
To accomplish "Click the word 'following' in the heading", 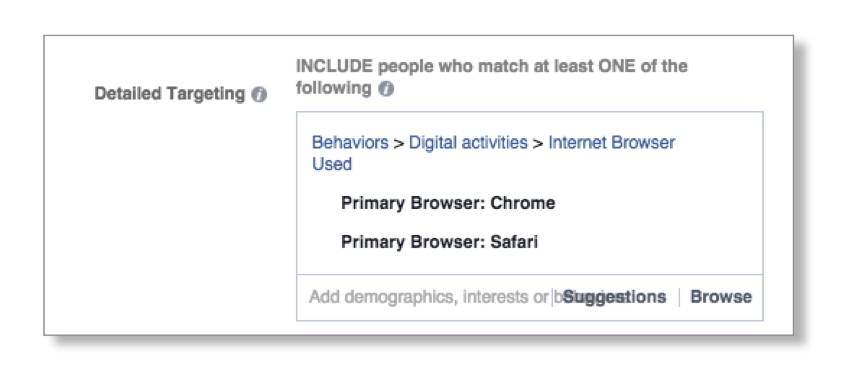I will [334, 88].
